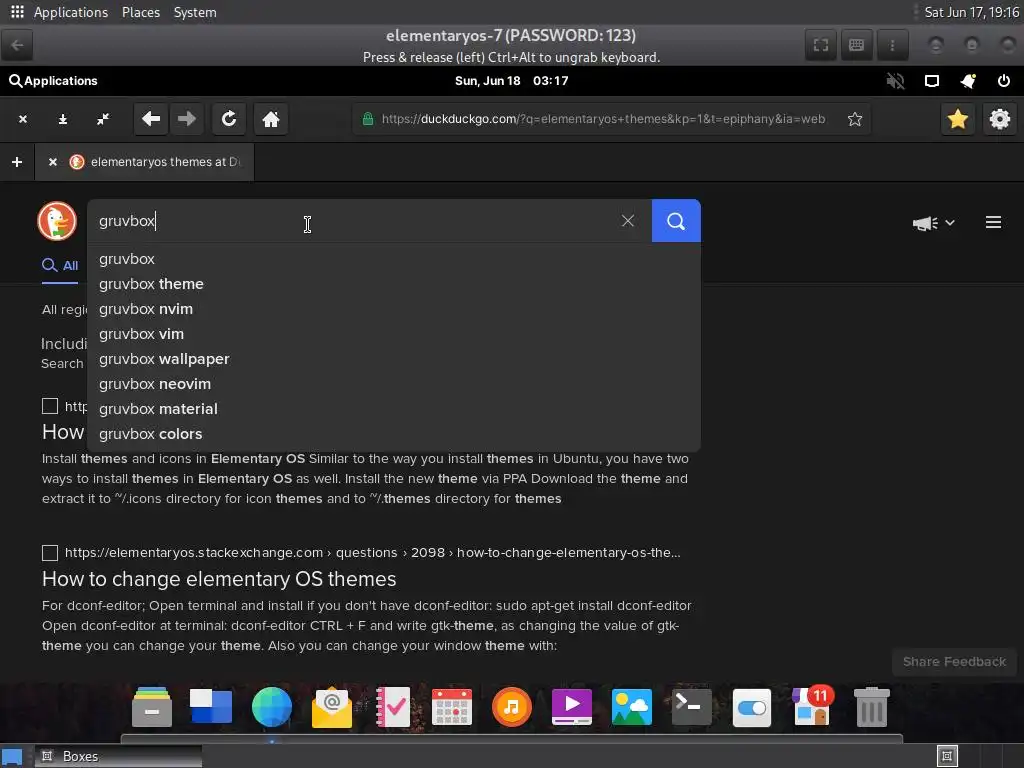The image size is (1024, 768).
Task: Open Multitasking View from the dock
Action: (x=211, y=707)
